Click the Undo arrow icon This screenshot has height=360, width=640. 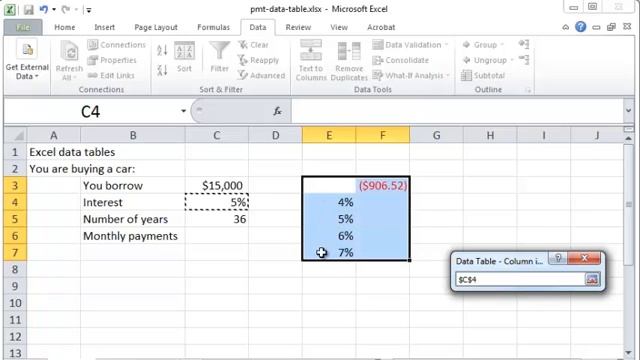[x=43, y=9]
